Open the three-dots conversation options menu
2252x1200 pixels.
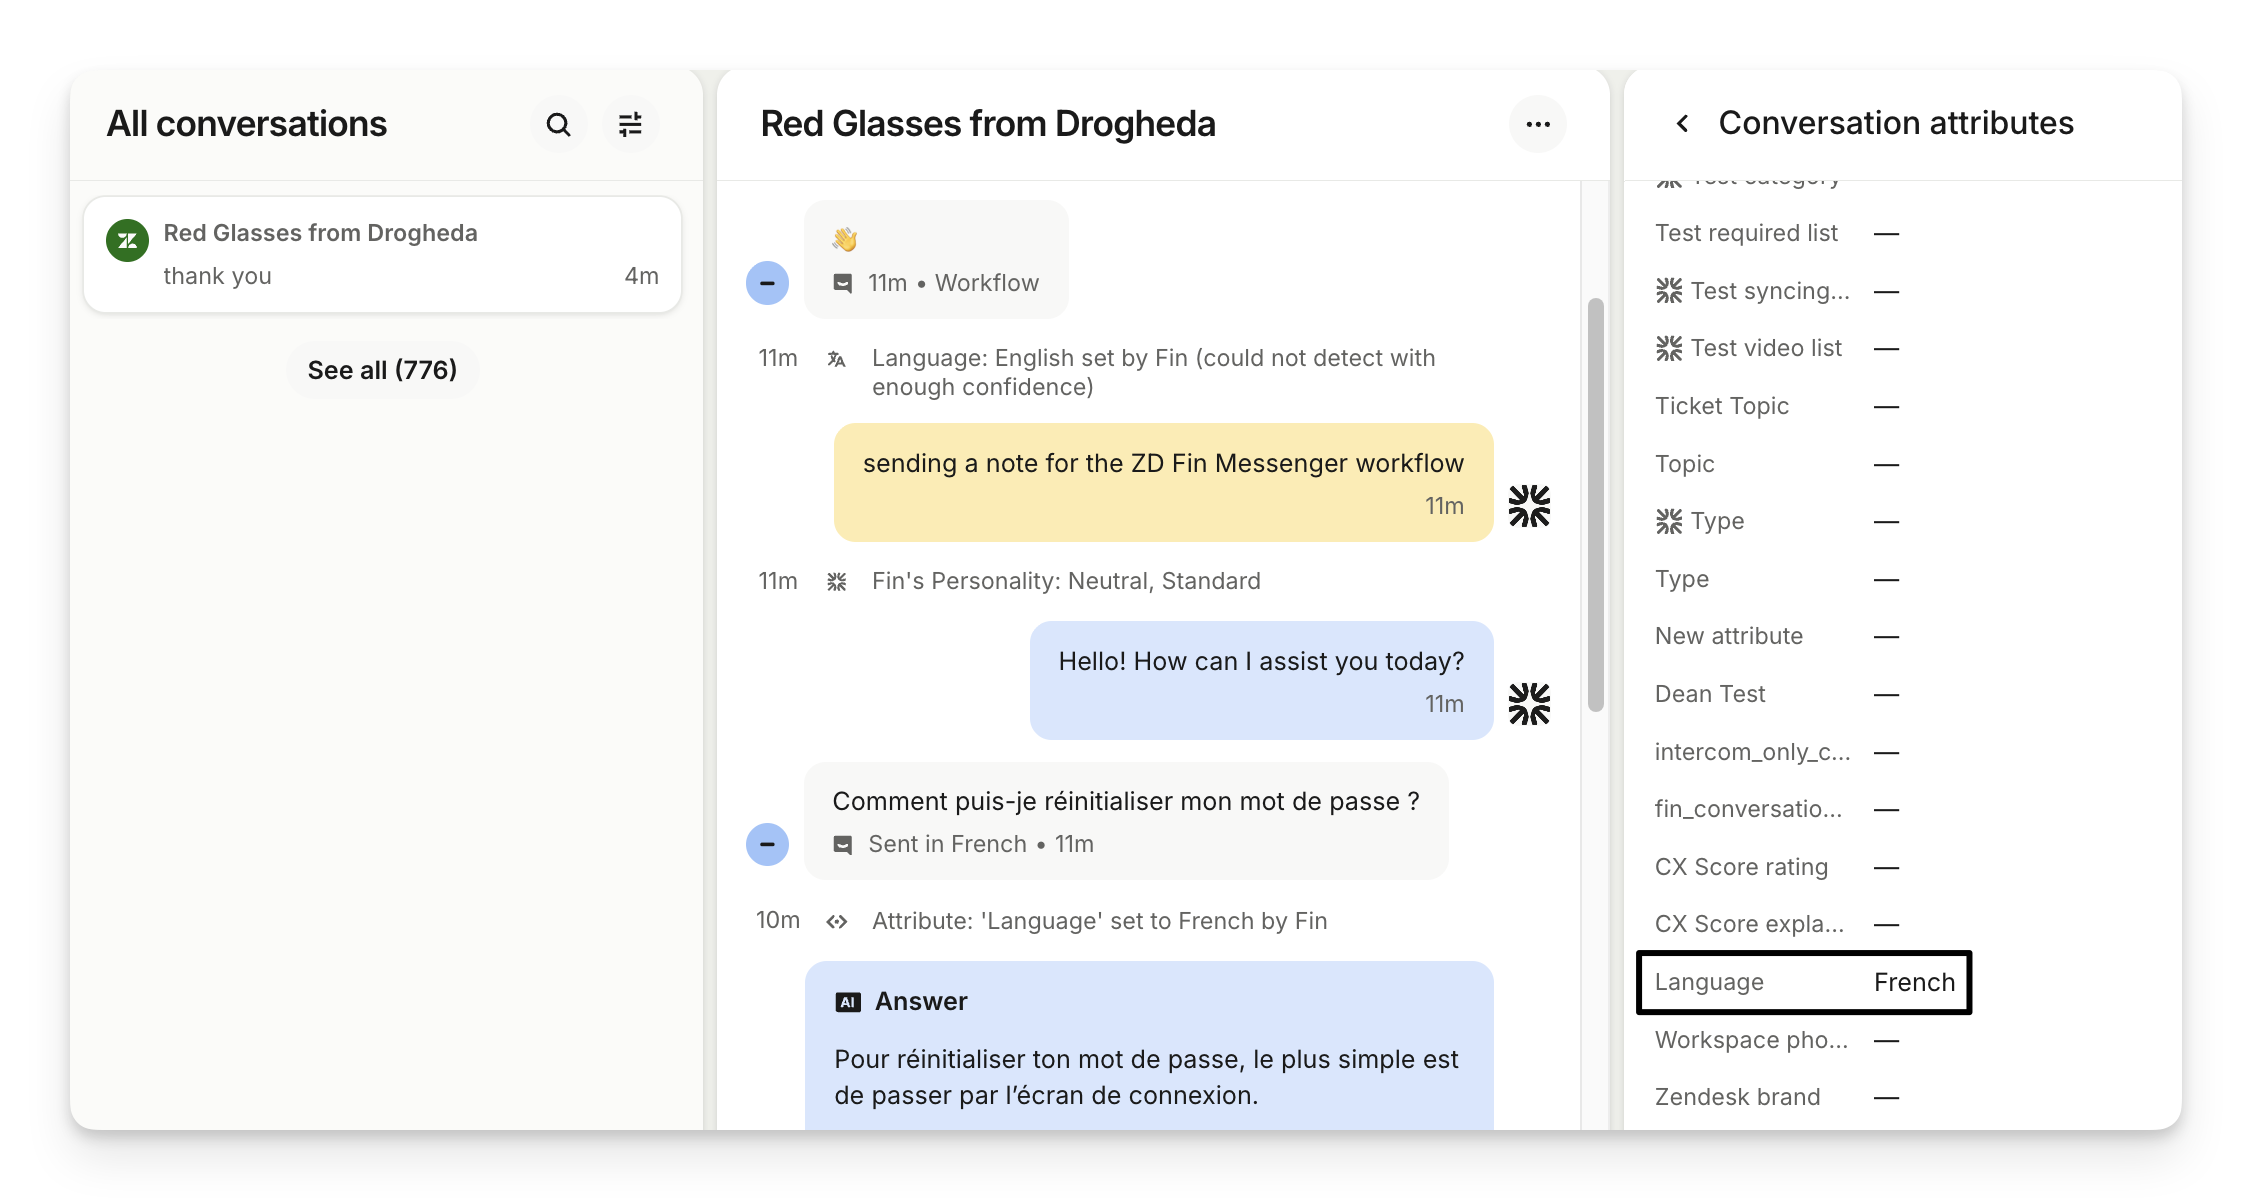tap(1537, 125)
